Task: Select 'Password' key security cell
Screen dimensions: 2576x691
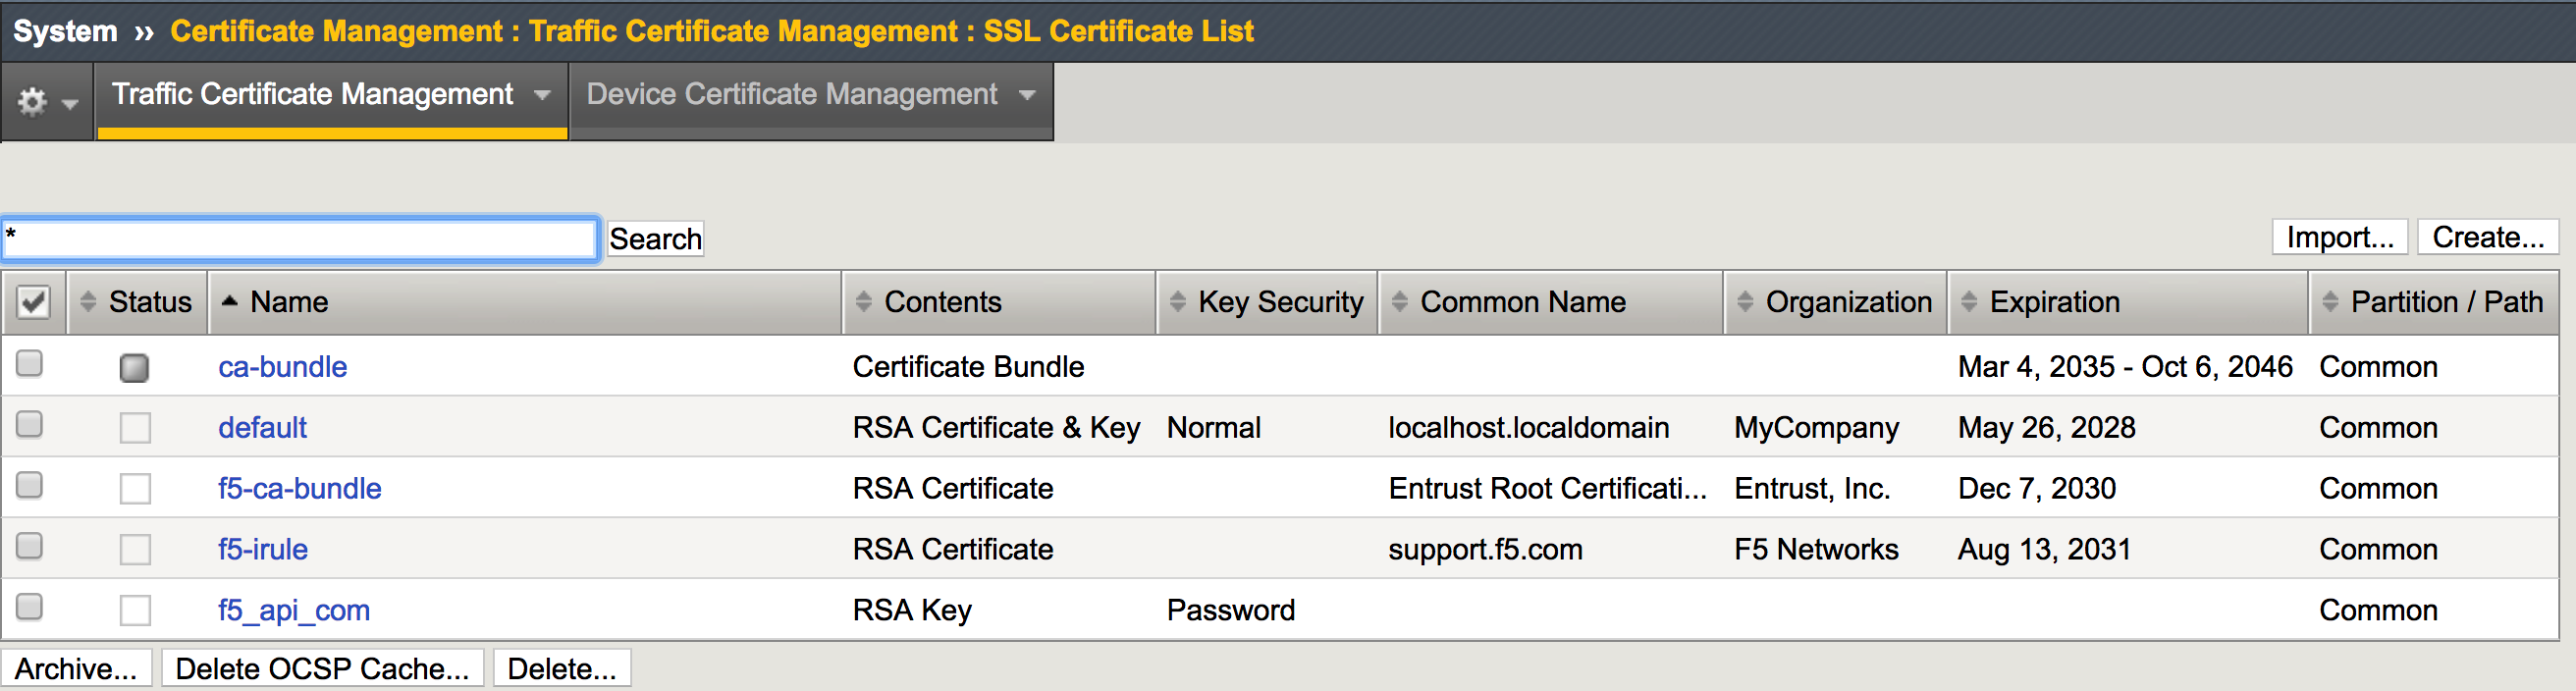Action: (1230, 611)
